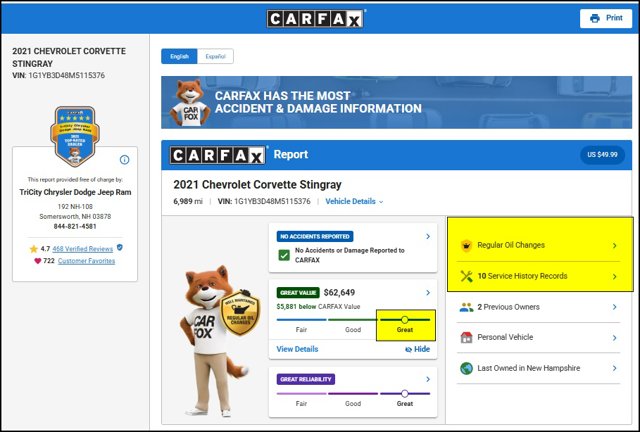Click the oil can shield icon
The width and height of the screenshot is (640, 432).
[466, 245]
